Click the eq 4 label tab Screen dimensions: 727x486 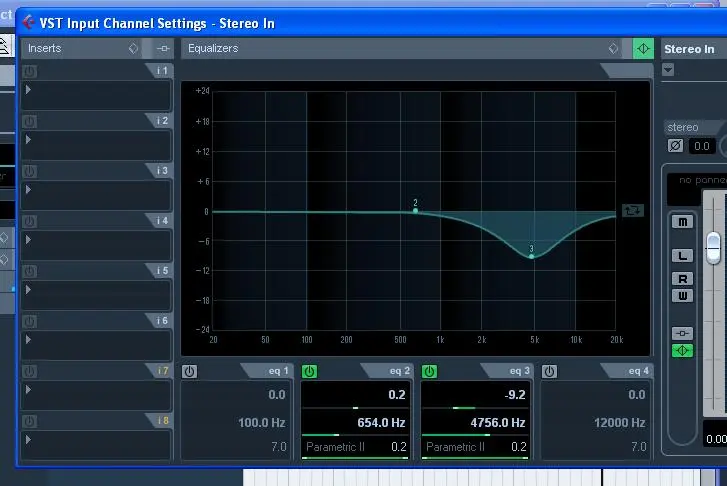click(639, 371)
